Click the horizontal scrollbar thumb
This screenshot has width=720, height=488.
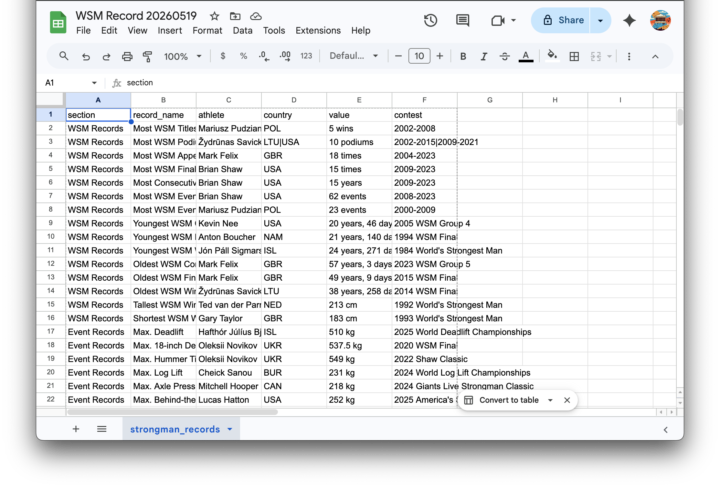[172, 412]
